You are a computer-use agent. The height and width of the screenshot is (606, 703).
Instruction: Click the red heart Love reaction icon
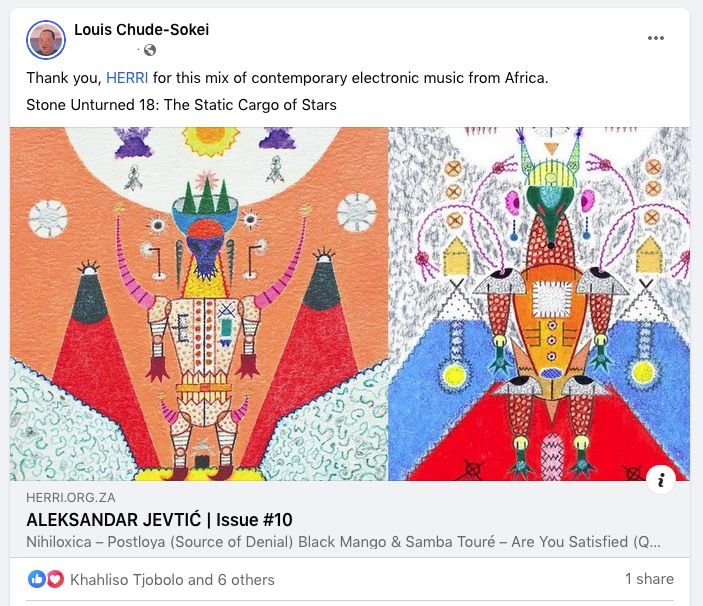tap(55, 579)
